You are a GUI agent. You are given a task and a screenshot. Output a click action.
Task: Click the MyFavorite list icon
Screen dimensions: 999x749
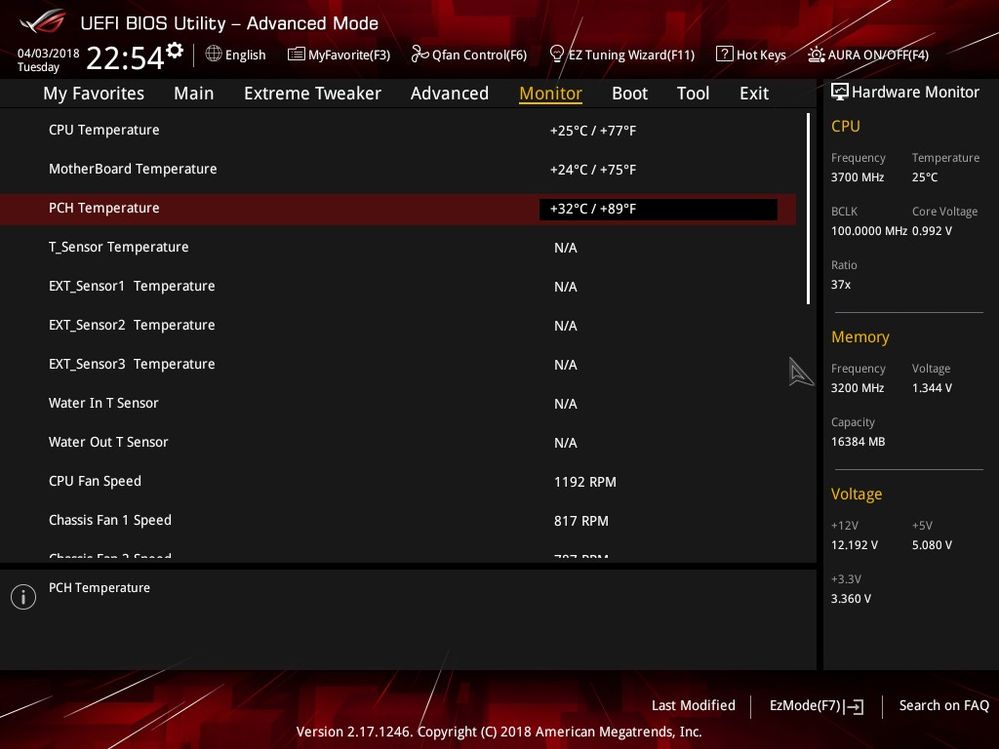coord(296,54)
